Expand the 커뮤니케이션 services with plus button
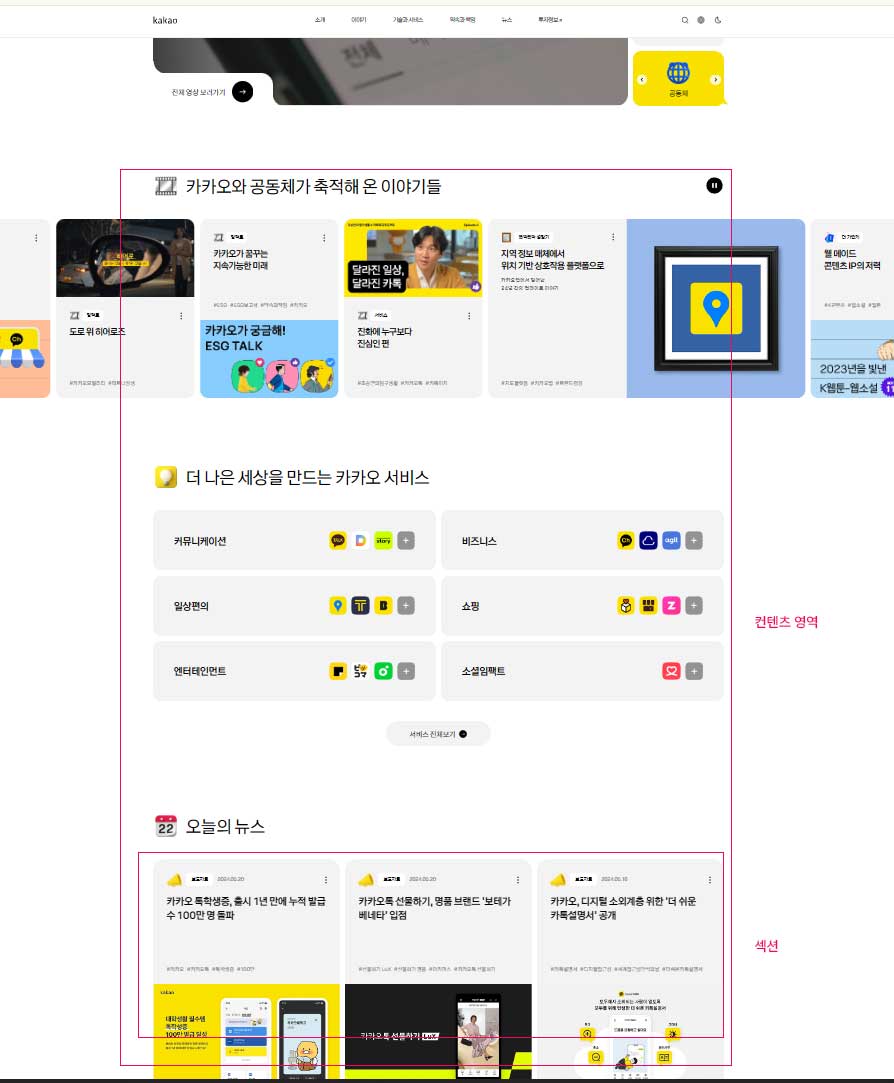The width and height of the screenshot is (894, 1083). [x=406, y=540]
